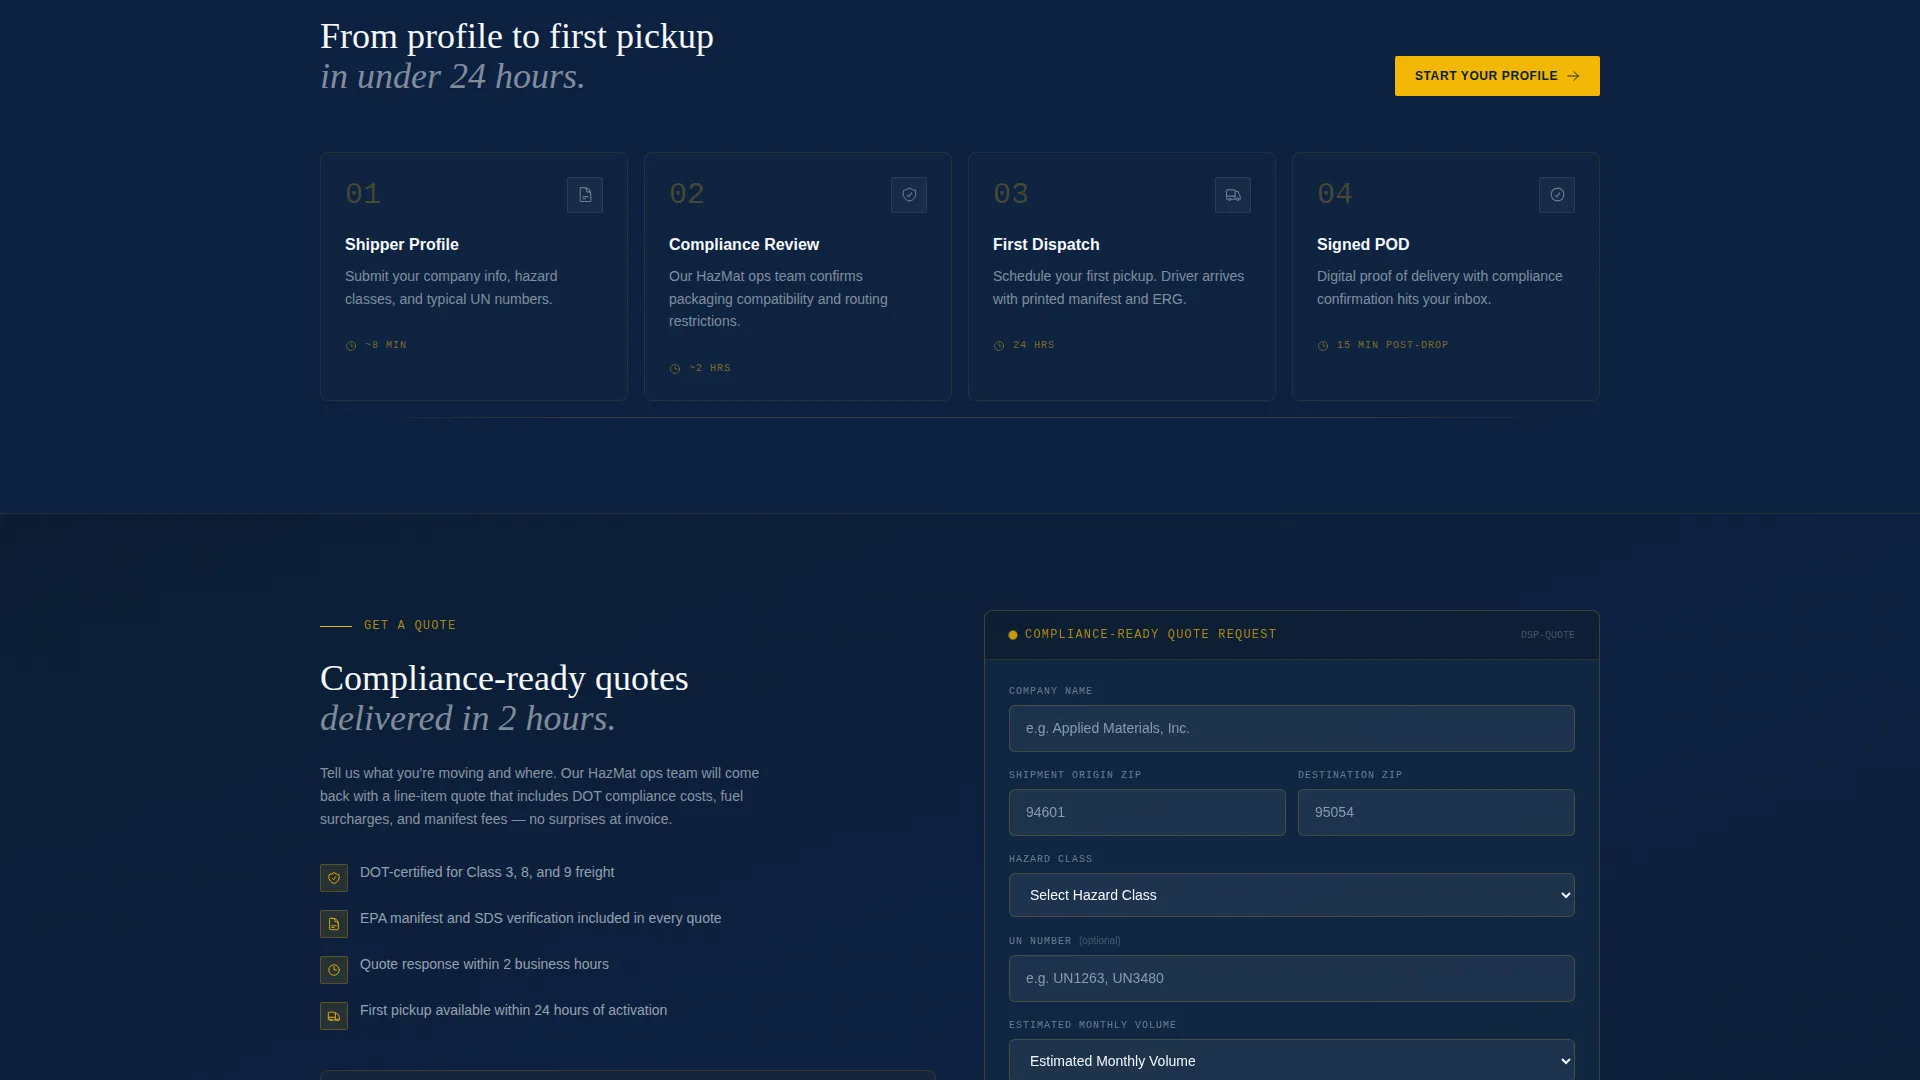Click the step number 04
Image resolution: width=1920 pixels, height=1080 pixels.
(x=1335, y=194)
